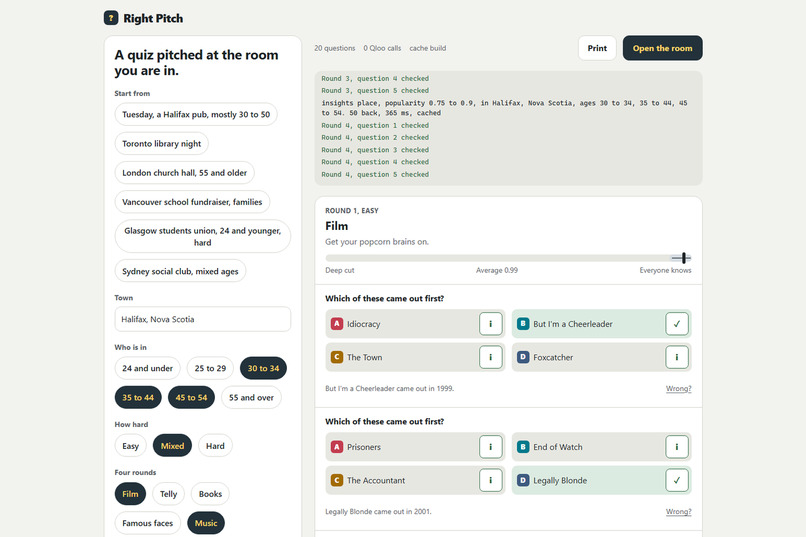The height and width of the screenshot is (537, 806).
Task: Deselect the 45 to 54 age group
Action: [191, 398]
